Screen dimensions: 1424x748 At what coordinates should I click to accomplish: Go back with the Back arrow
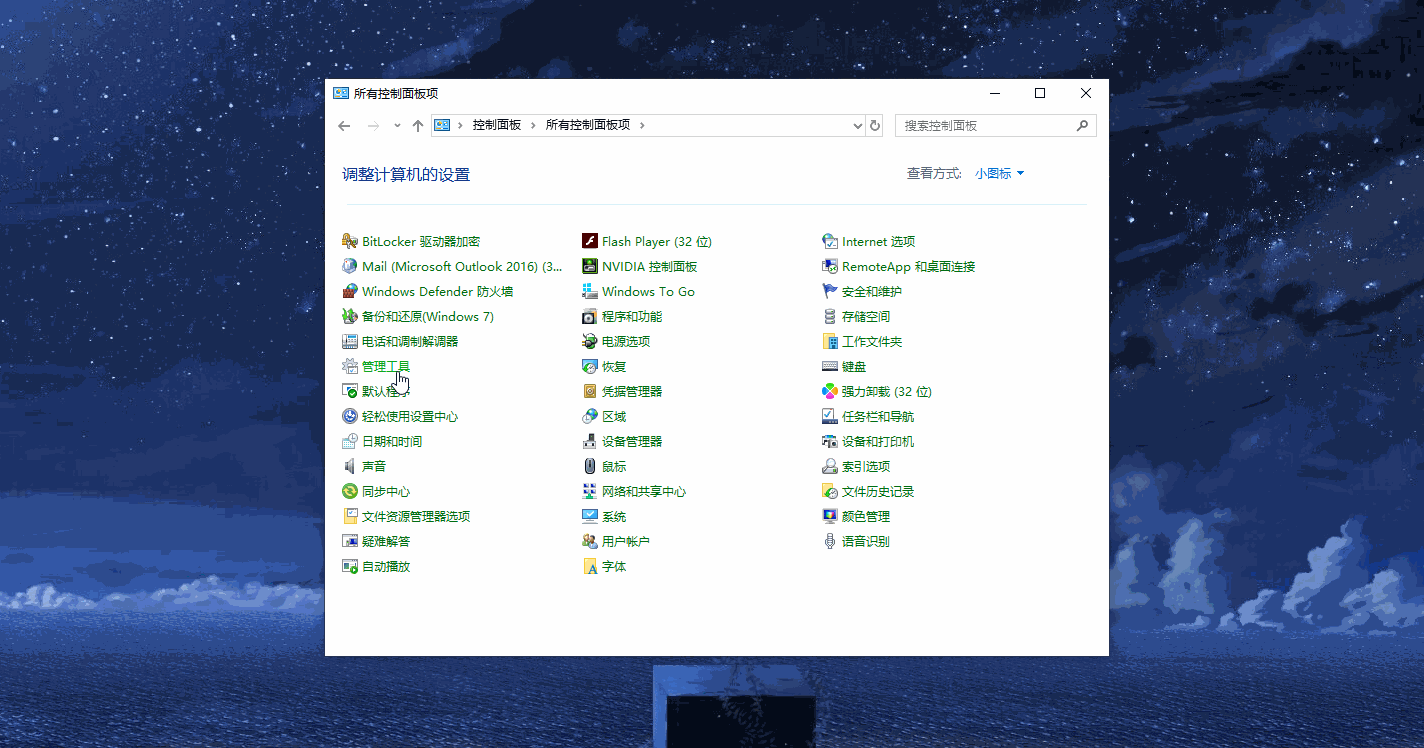[344, 125]
